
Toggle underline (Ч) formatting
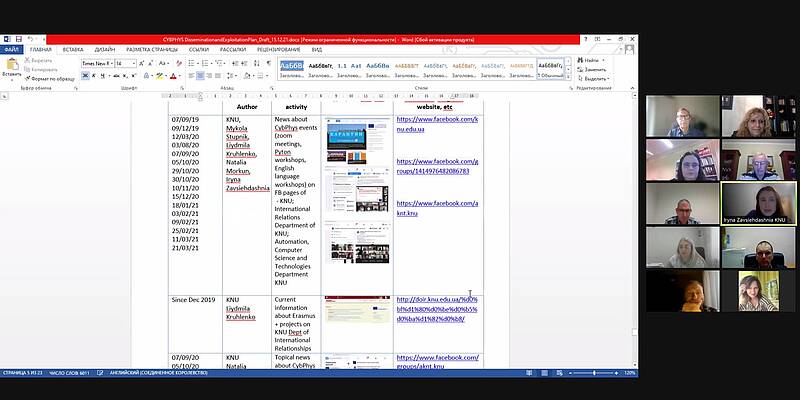click(103, 76)
